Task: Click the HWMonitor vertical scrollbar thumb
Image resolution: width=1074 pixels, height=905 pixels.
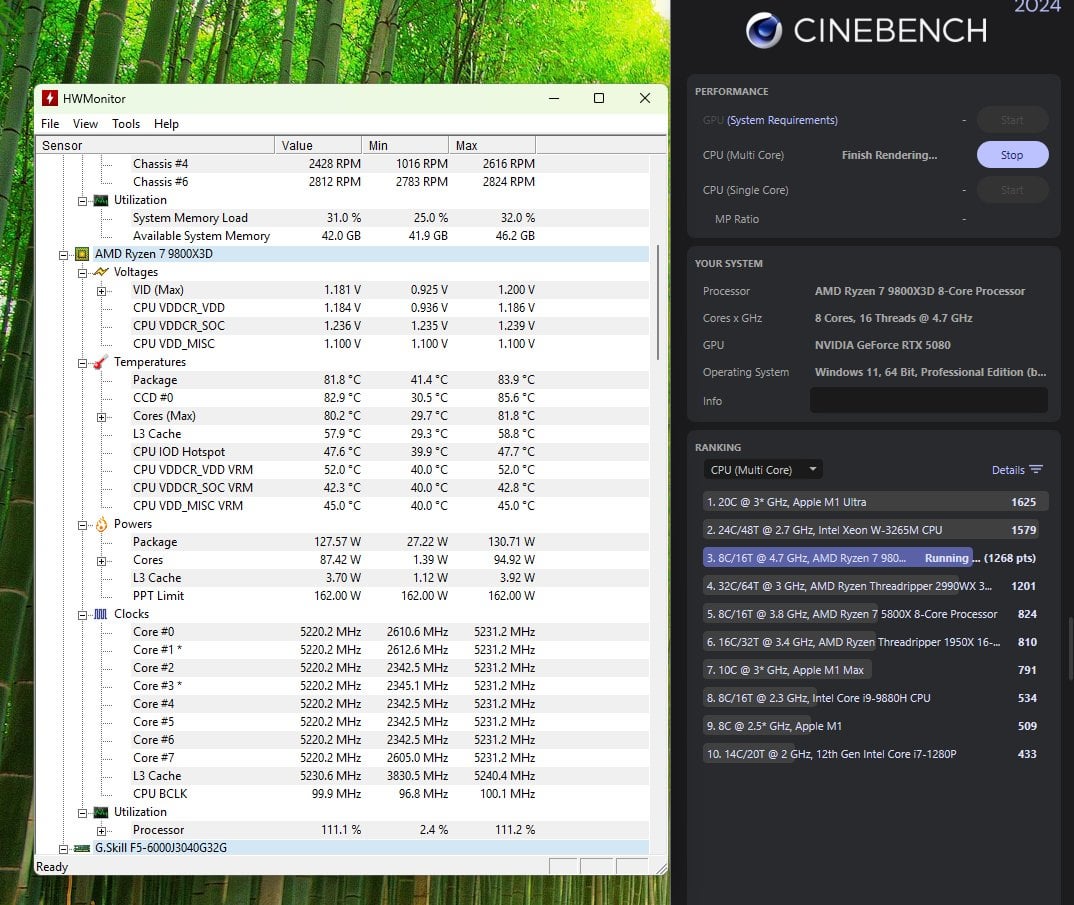Action: coord(658,302)
